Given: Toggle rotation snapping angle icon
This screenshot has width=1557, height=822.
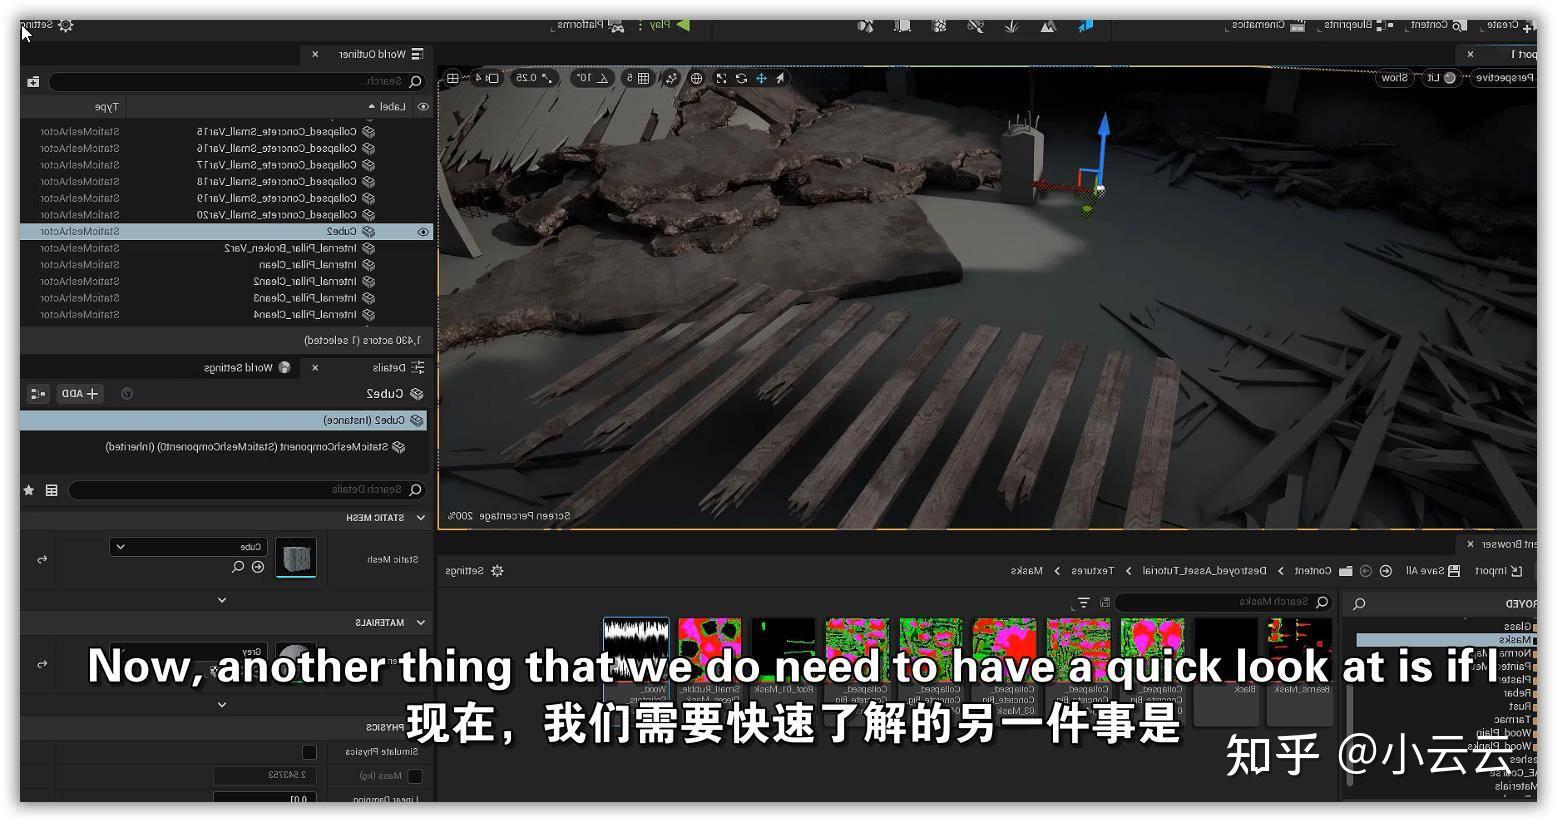Looking at the screenshot, I should click(x=603, y=78).
